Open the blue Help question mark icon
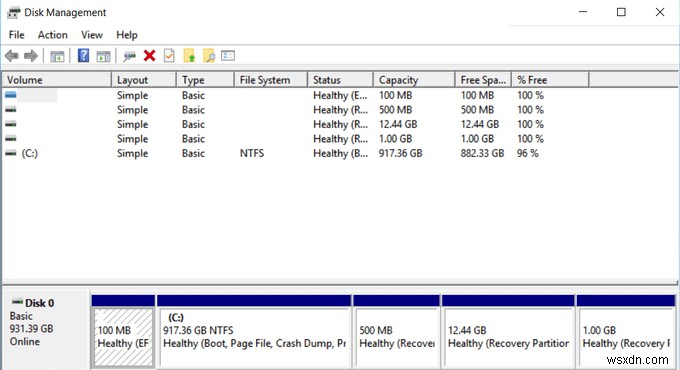 point(83,56)
